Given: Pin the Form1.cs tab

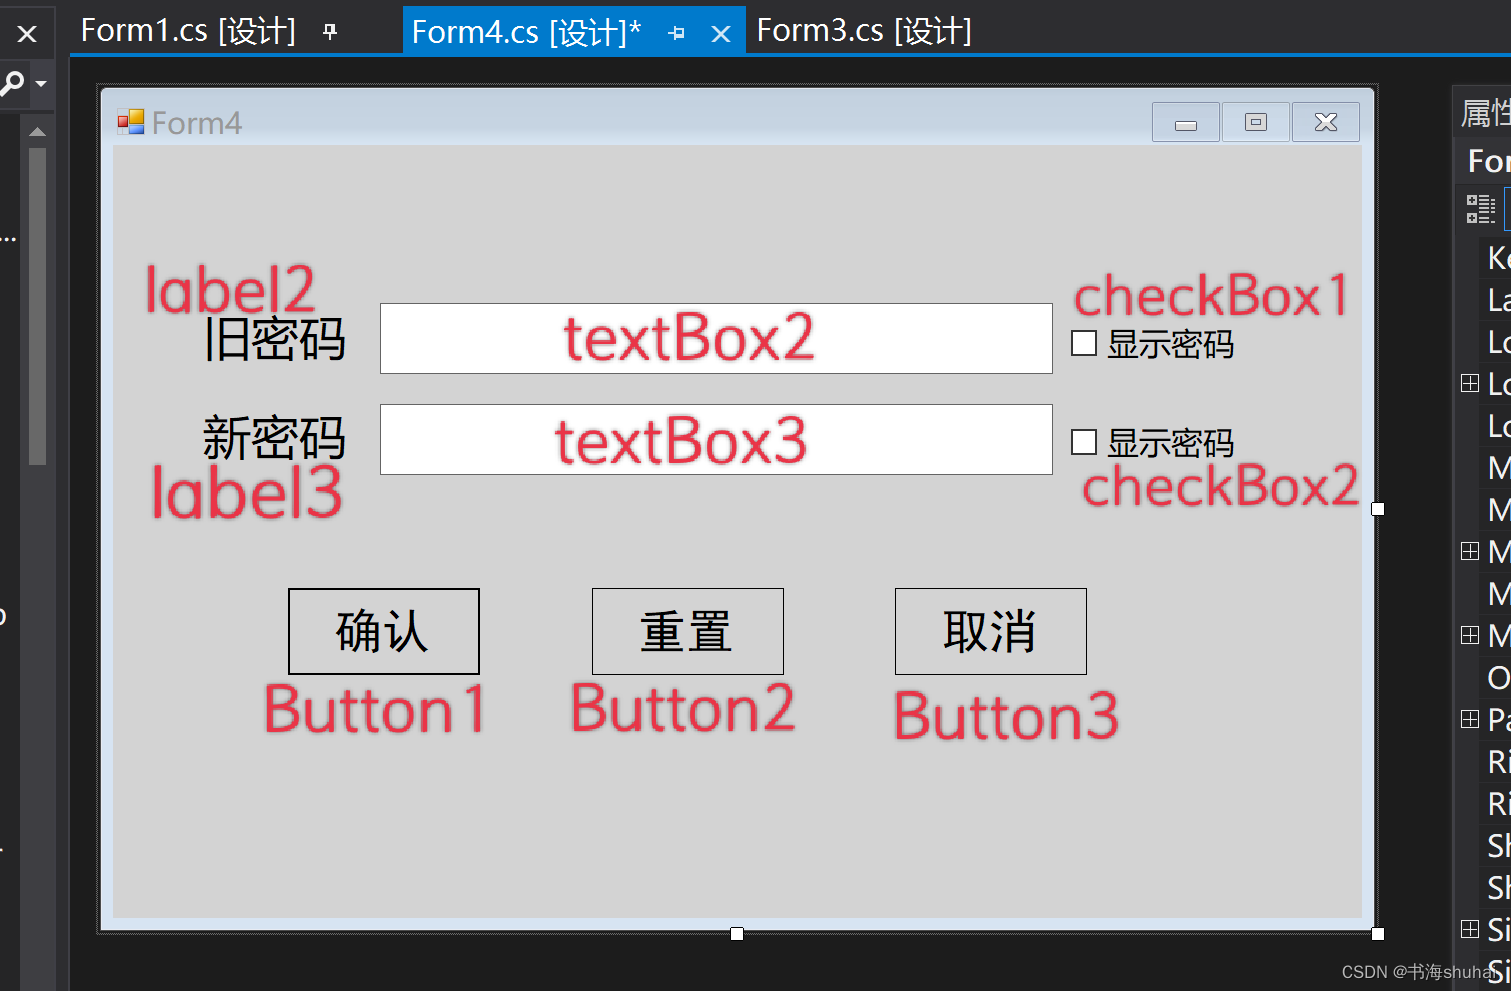Looking at the screenshot, I should coord(330,32).
